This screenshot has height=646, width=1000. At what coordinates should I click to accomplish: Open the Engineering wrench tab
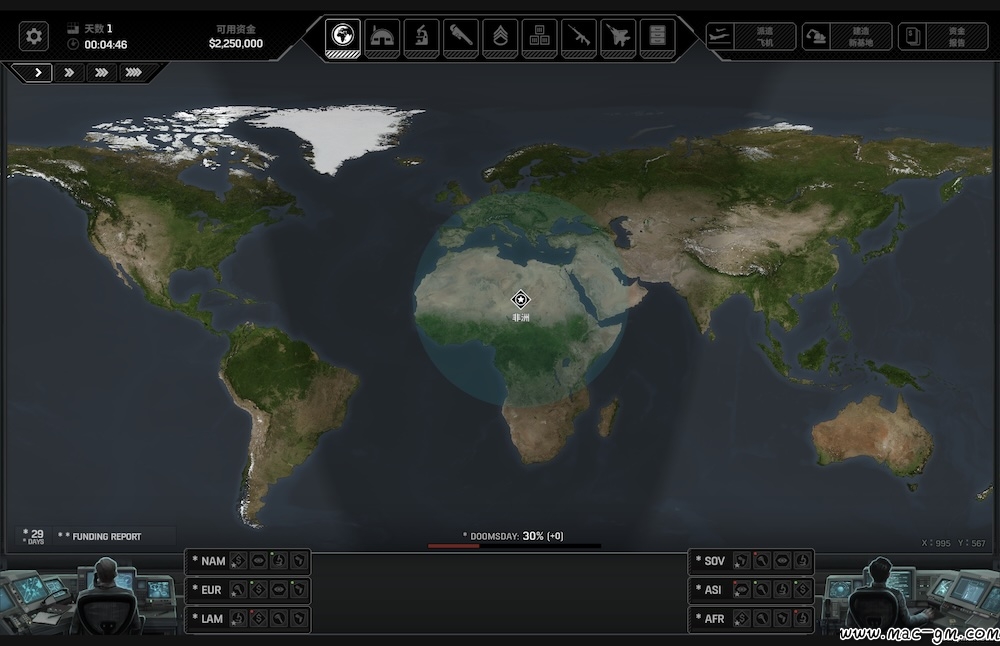point(460,36)
